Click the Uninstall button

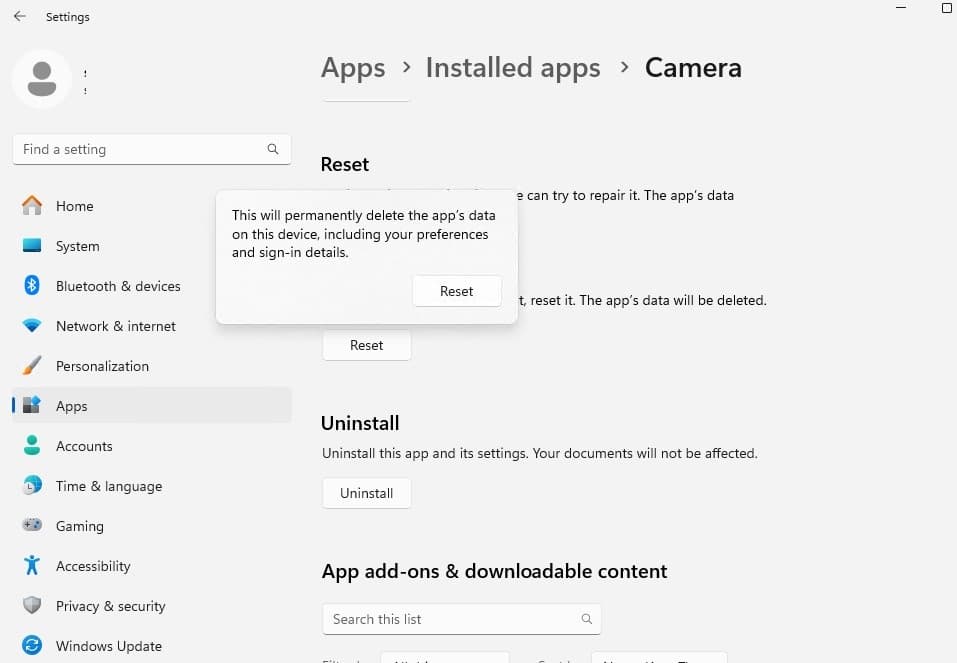click(366, 493)
